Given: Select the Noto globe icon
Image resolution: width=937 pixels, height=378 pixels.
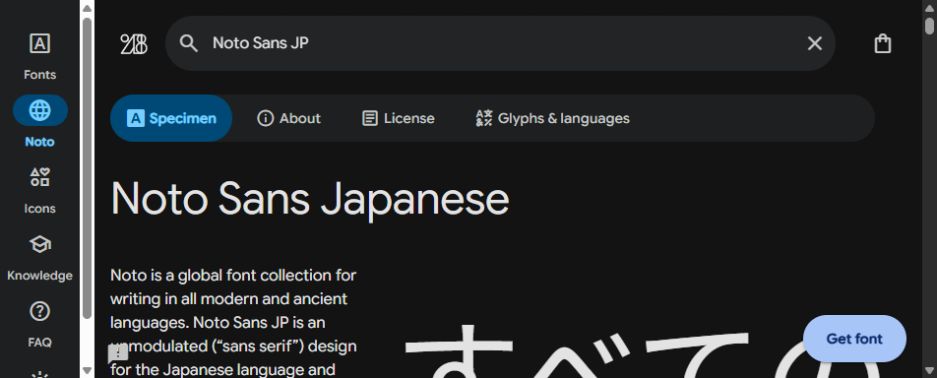Looking at the screenshot, I should [x=40, y=110].
